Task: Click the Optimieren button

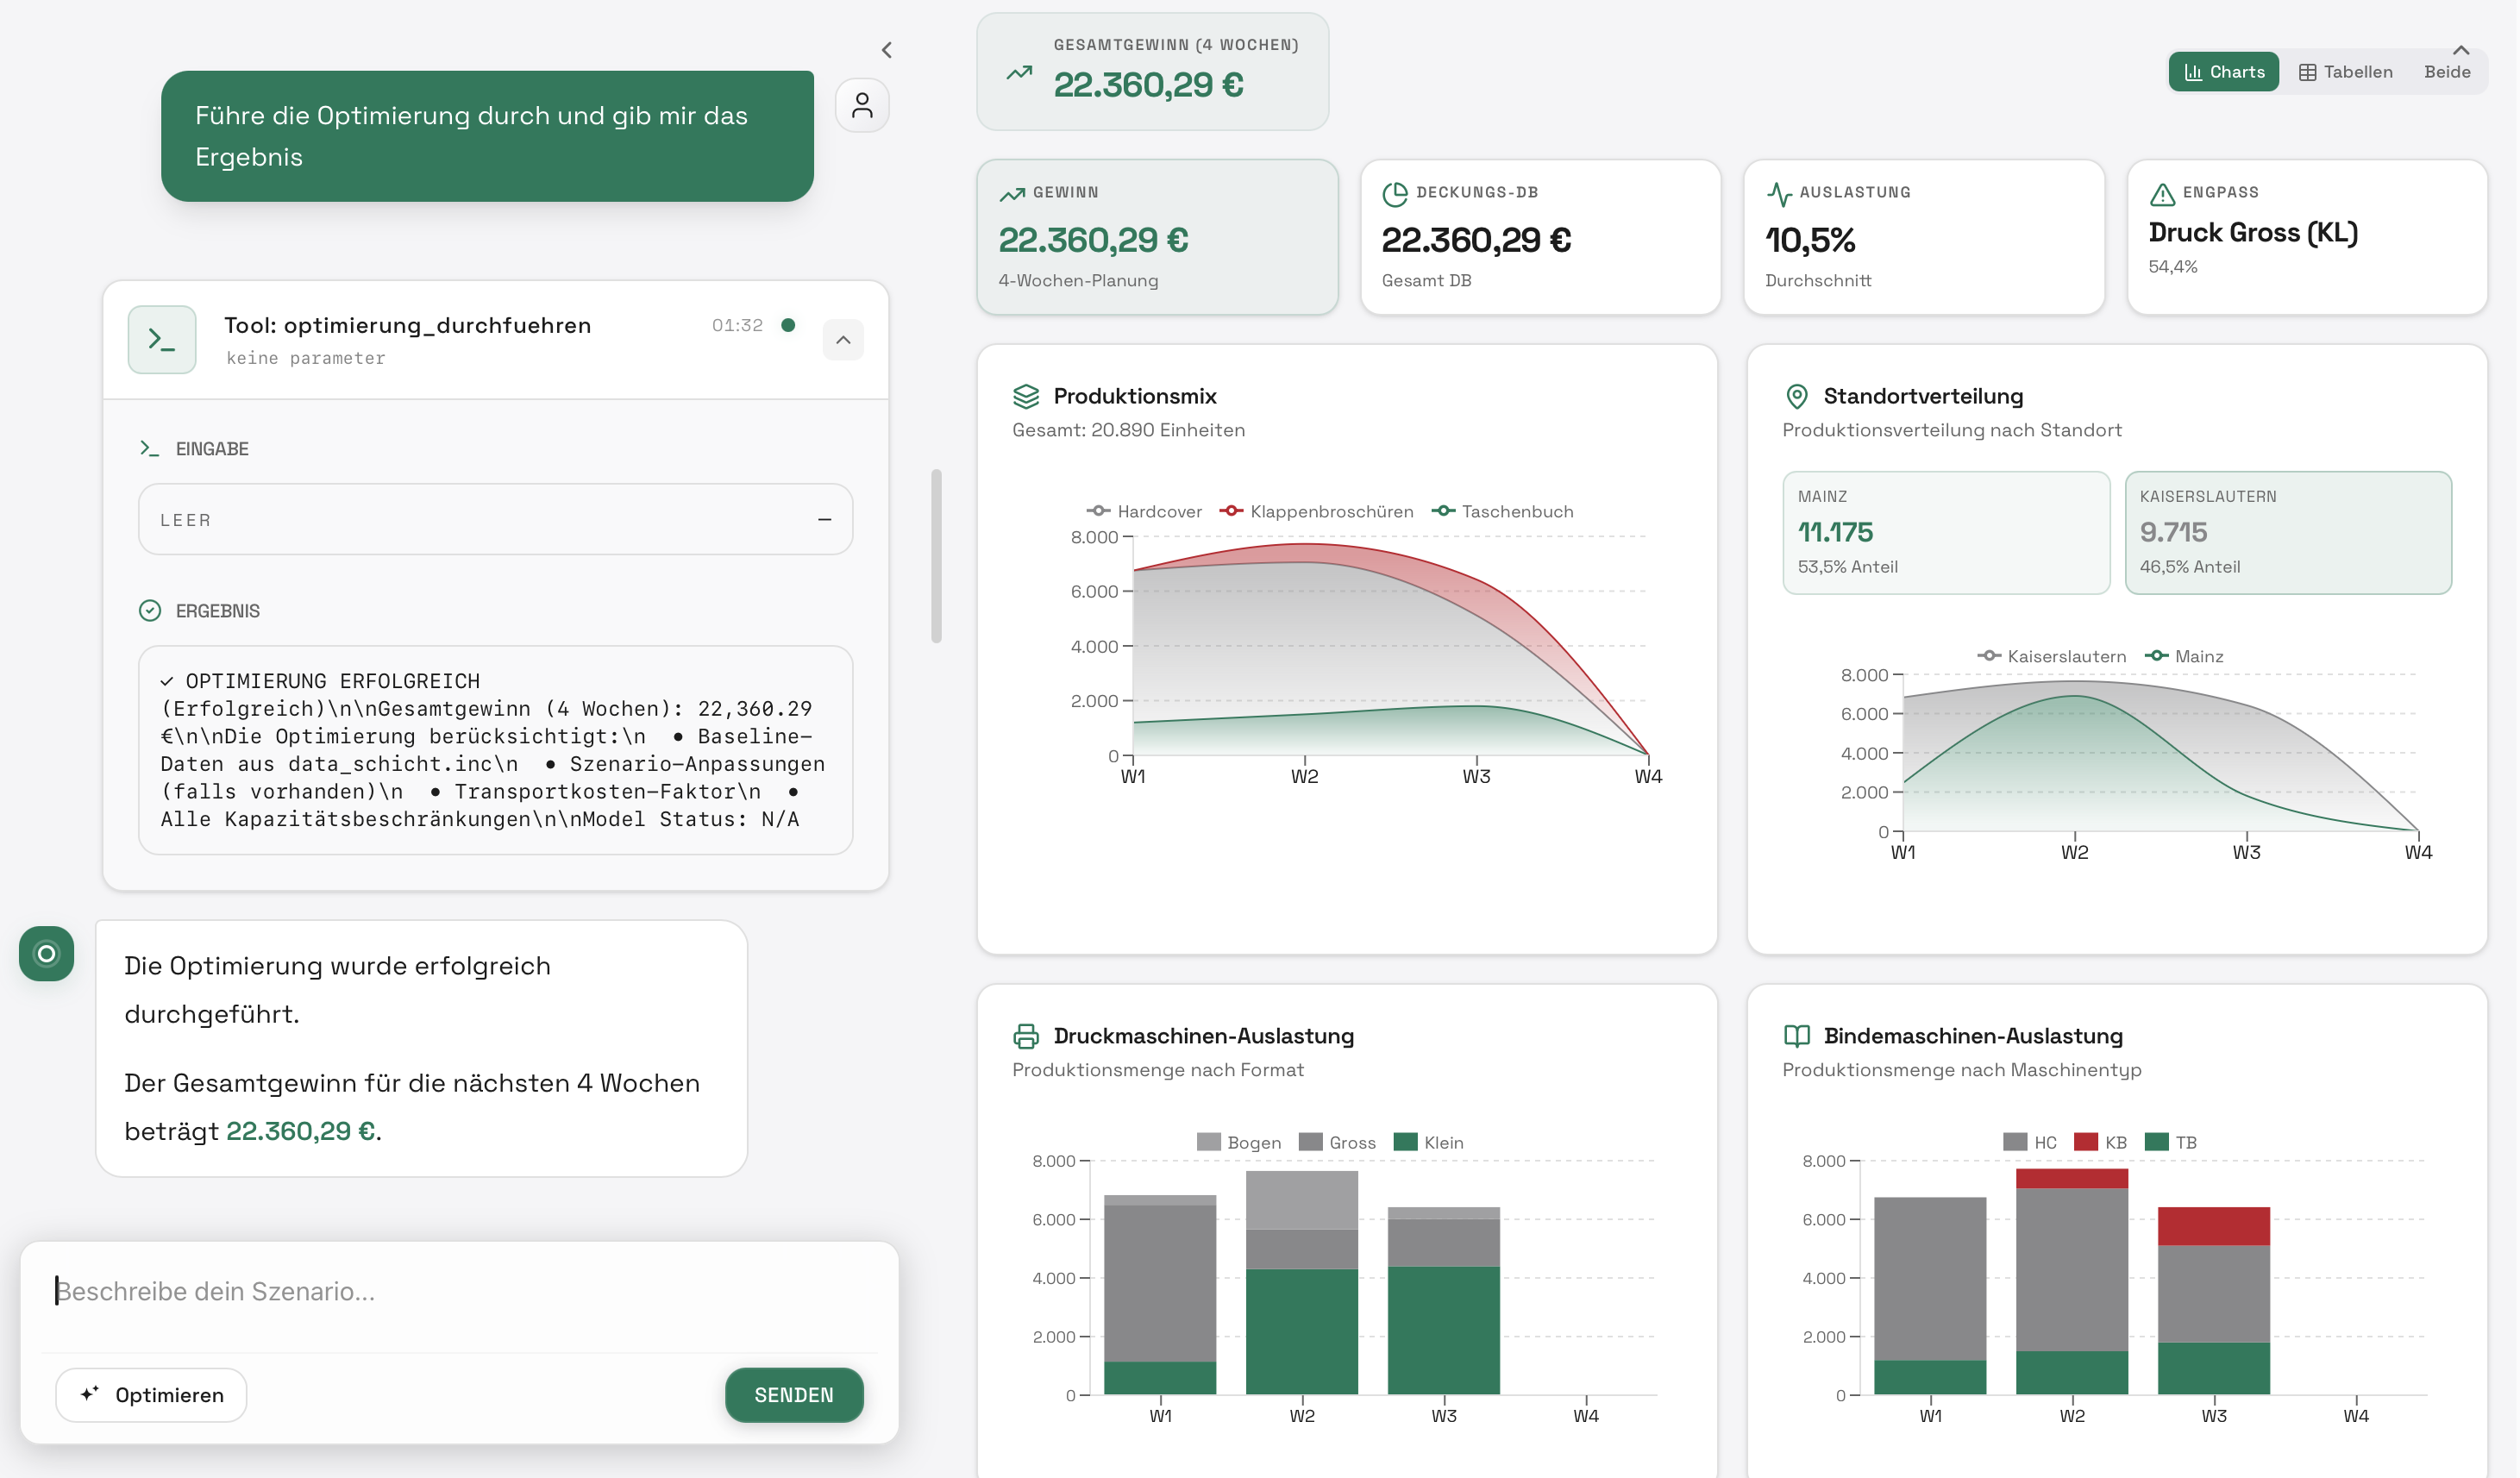Action: tap(151, 1394)
